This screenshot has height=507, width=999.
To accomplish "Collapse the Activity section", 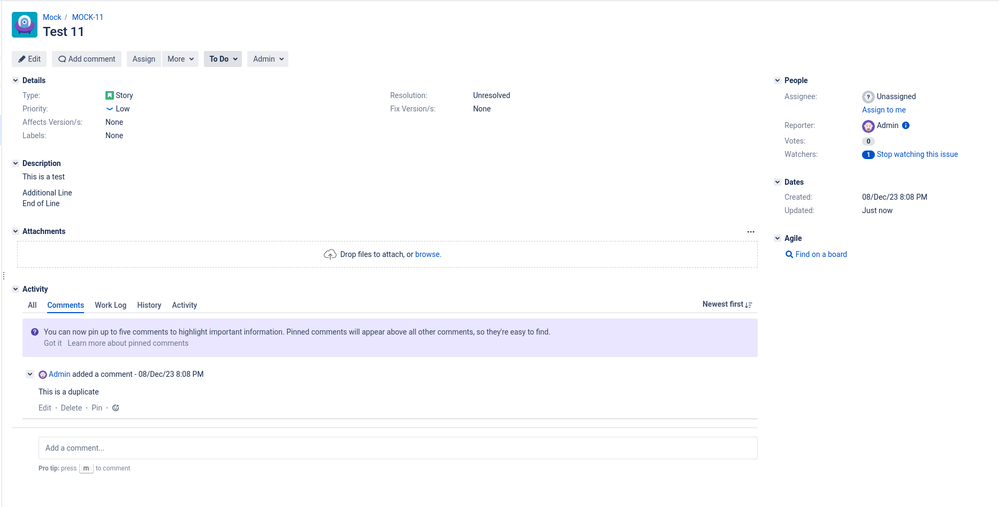I will (x=15, y=289).
